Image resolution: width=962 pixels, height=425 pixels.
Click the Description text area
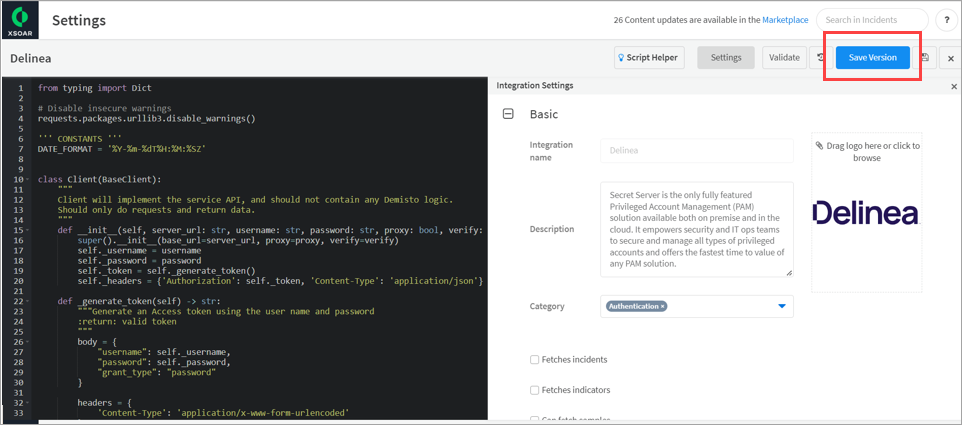(696, 229)
